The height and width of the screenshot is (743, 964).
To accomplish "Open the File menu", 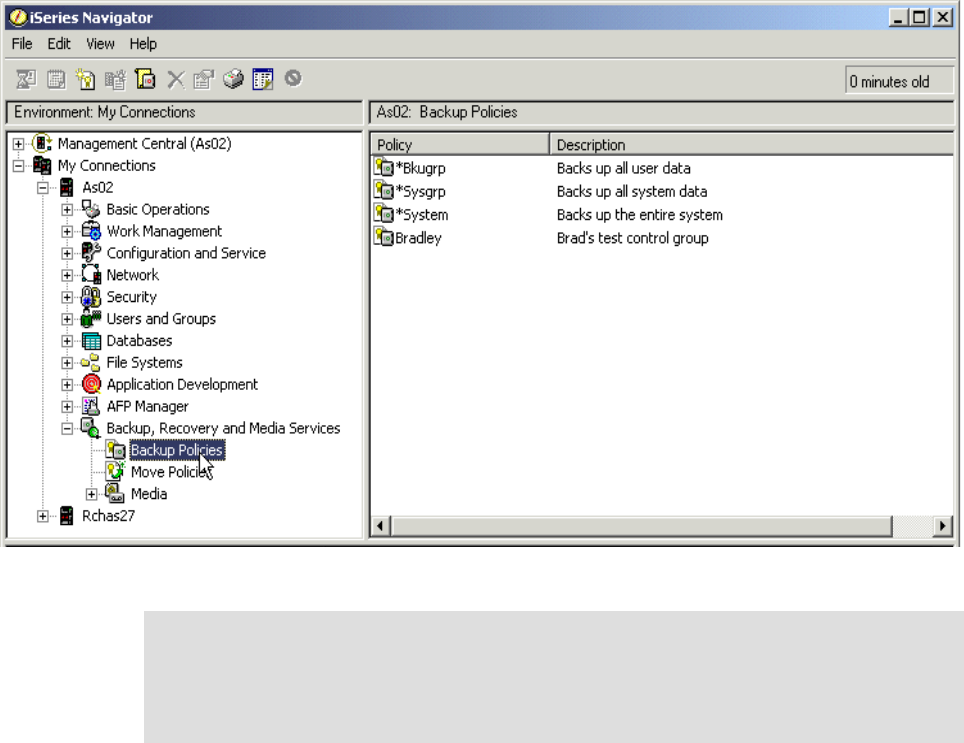I will click(x=22, y=44).
